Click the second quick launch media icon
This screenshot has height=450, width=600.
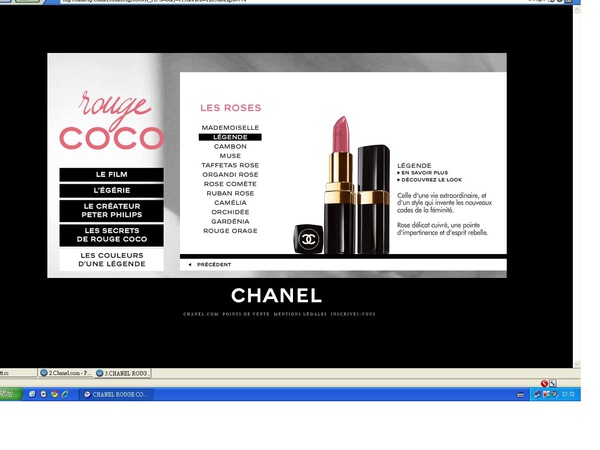click(x=43, y=394)
